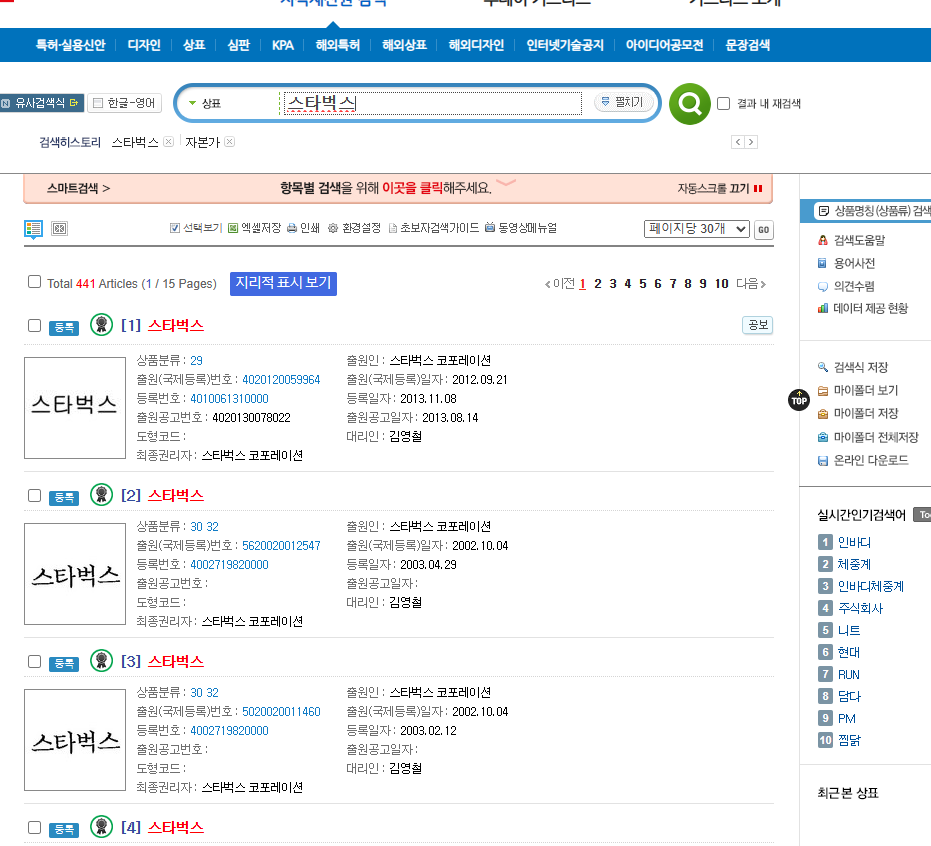Click history next arrow
This screenshot has height=846, width=931.
751,142
